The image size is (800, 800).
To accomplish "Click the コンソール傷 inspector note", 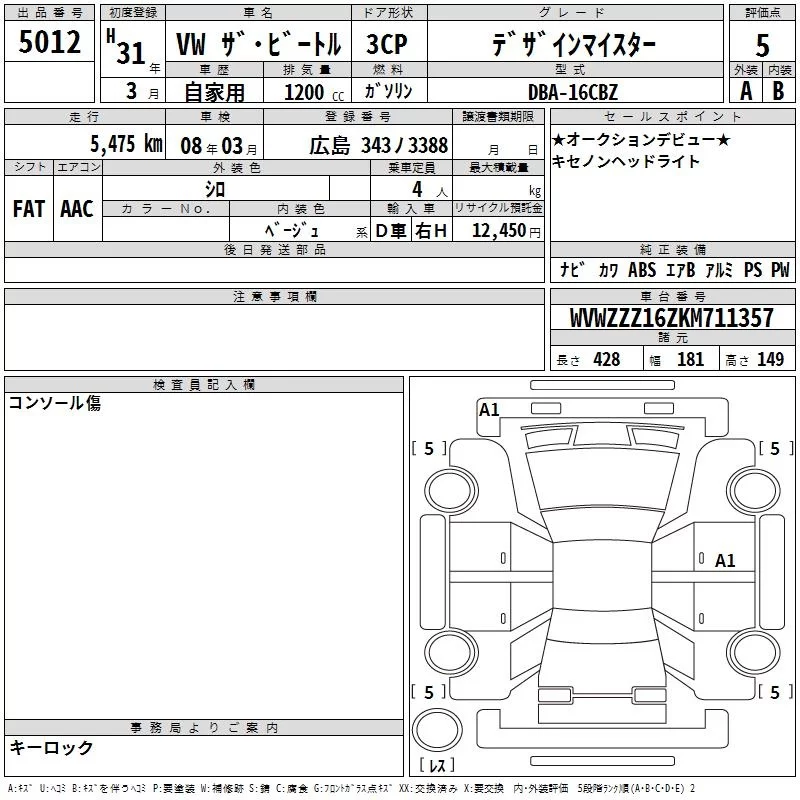I will coord(55,403).
